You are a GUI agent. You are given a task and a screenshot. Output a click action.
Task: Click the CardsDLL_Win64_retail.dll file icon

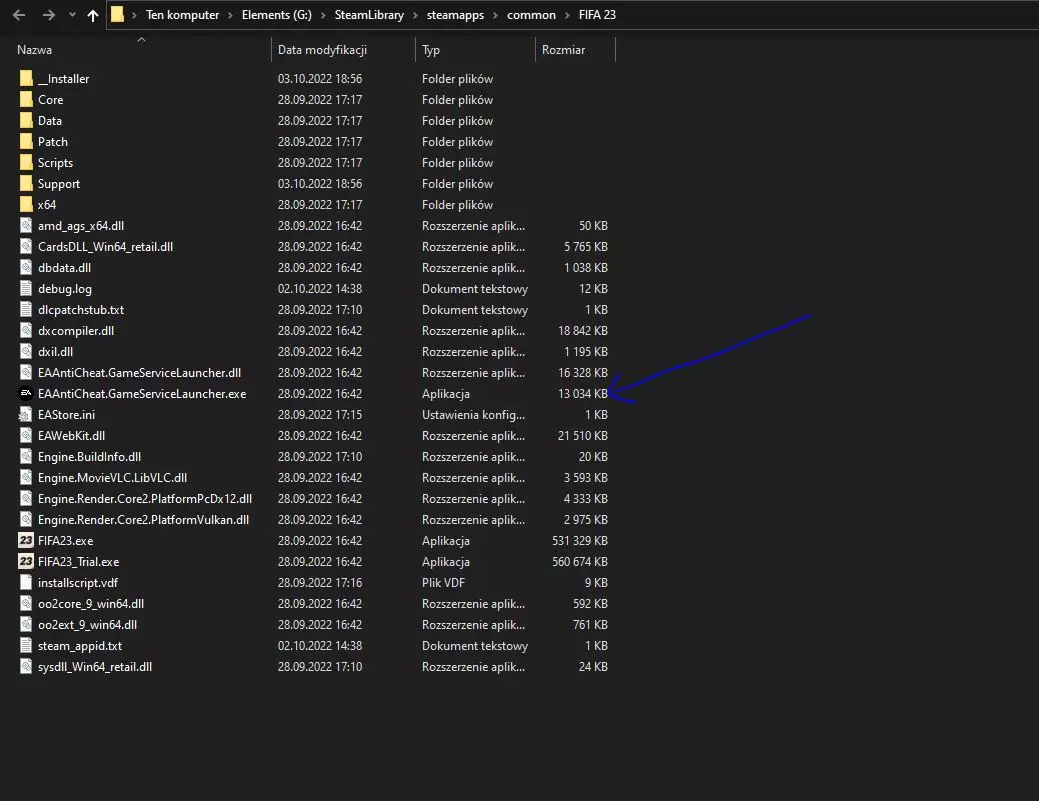26,246
